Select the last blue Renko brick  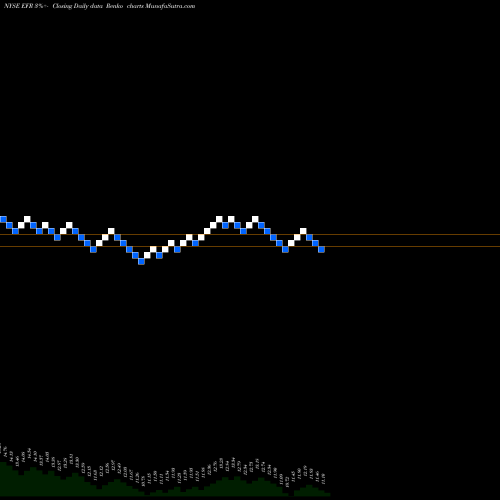click(321, 249)
